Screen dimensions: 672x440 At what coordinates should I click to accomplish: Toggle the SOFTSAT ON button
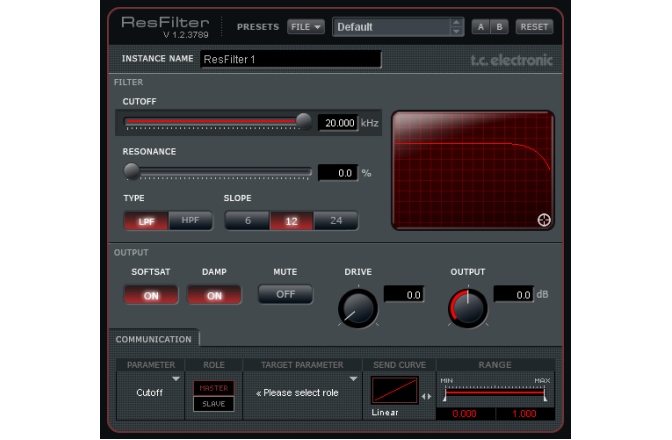(151, 295)
